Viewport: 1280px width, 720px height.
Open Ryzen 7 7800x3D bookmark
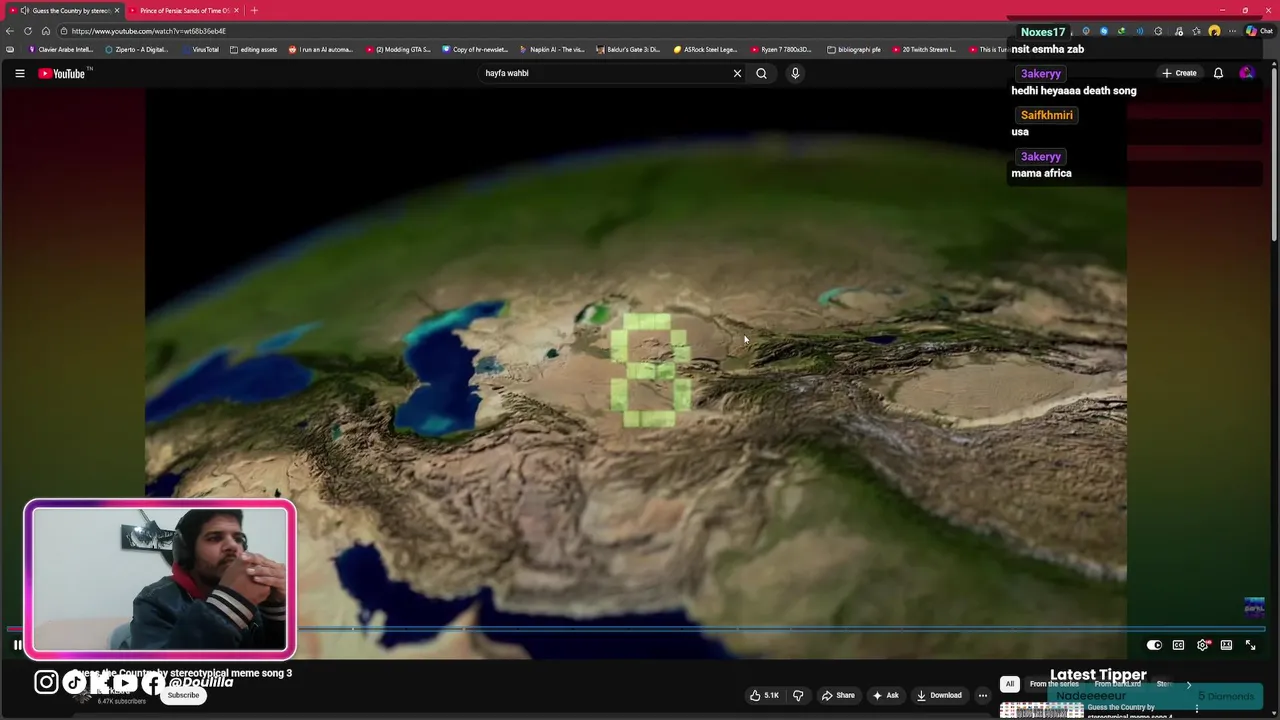click(x=782, y=49)
